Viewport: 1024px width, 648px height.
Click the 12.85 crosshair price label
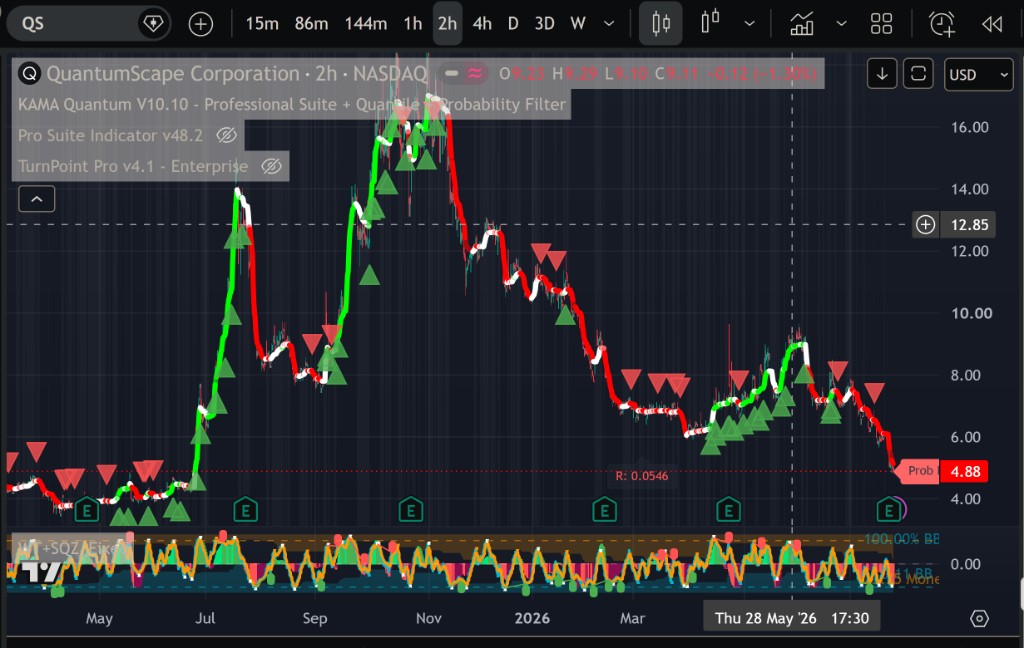click(x=969, y=225)
